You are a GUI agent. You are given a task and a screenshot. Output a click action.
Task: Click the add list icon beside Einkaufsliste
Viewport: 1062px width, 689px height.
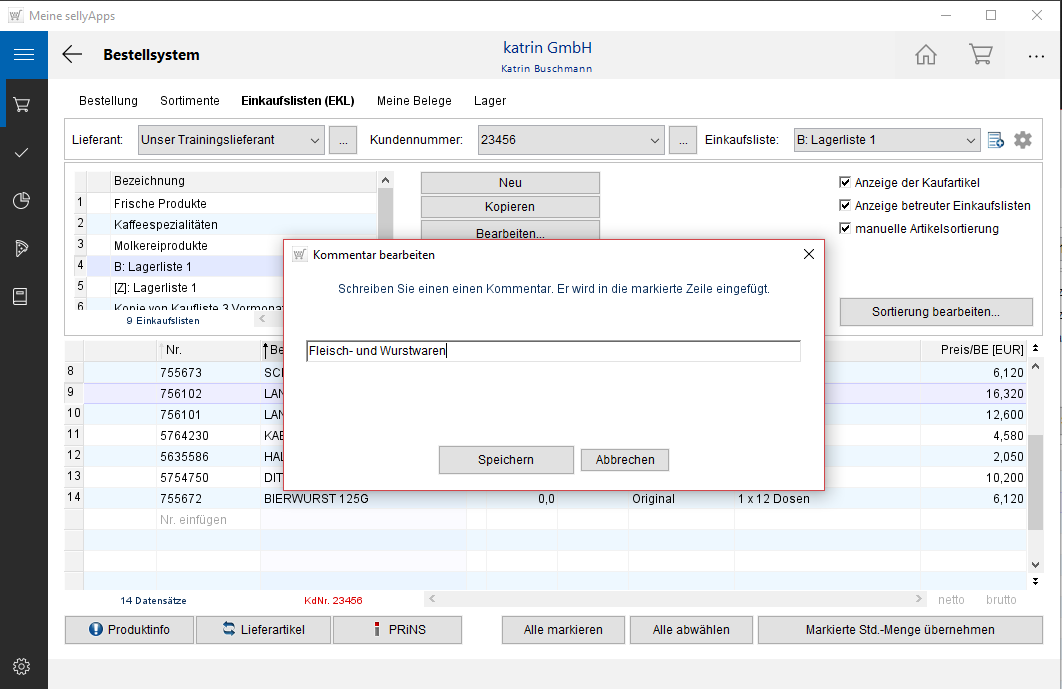point(995,140)
